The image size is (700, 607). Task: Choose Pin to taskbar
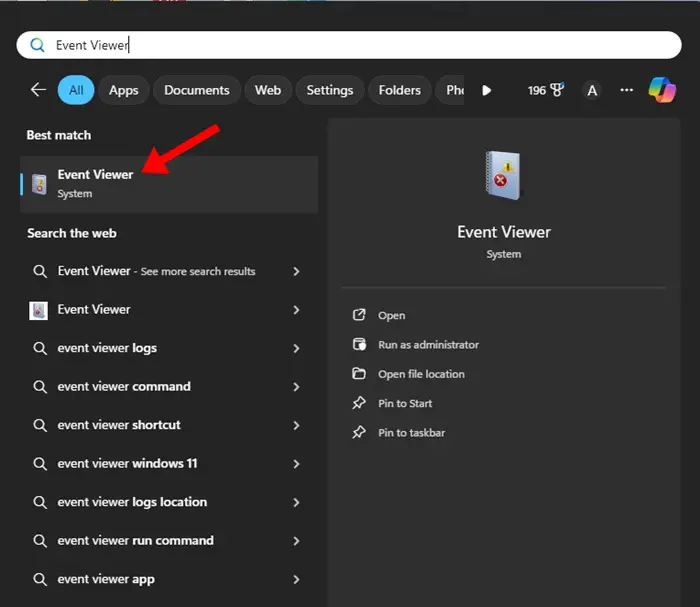(x=411, y=433)
